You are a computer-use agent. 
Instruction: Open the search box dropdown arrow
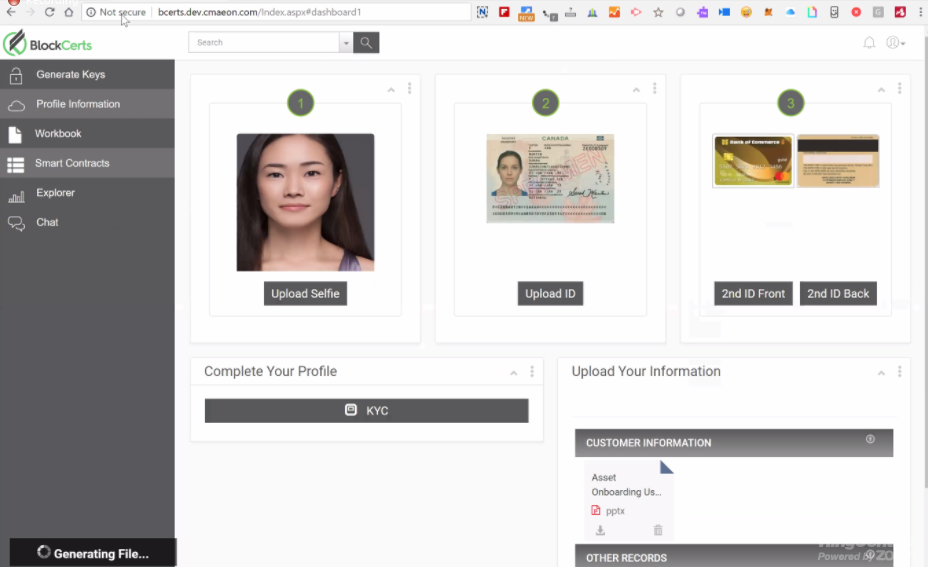click(346, 43)
